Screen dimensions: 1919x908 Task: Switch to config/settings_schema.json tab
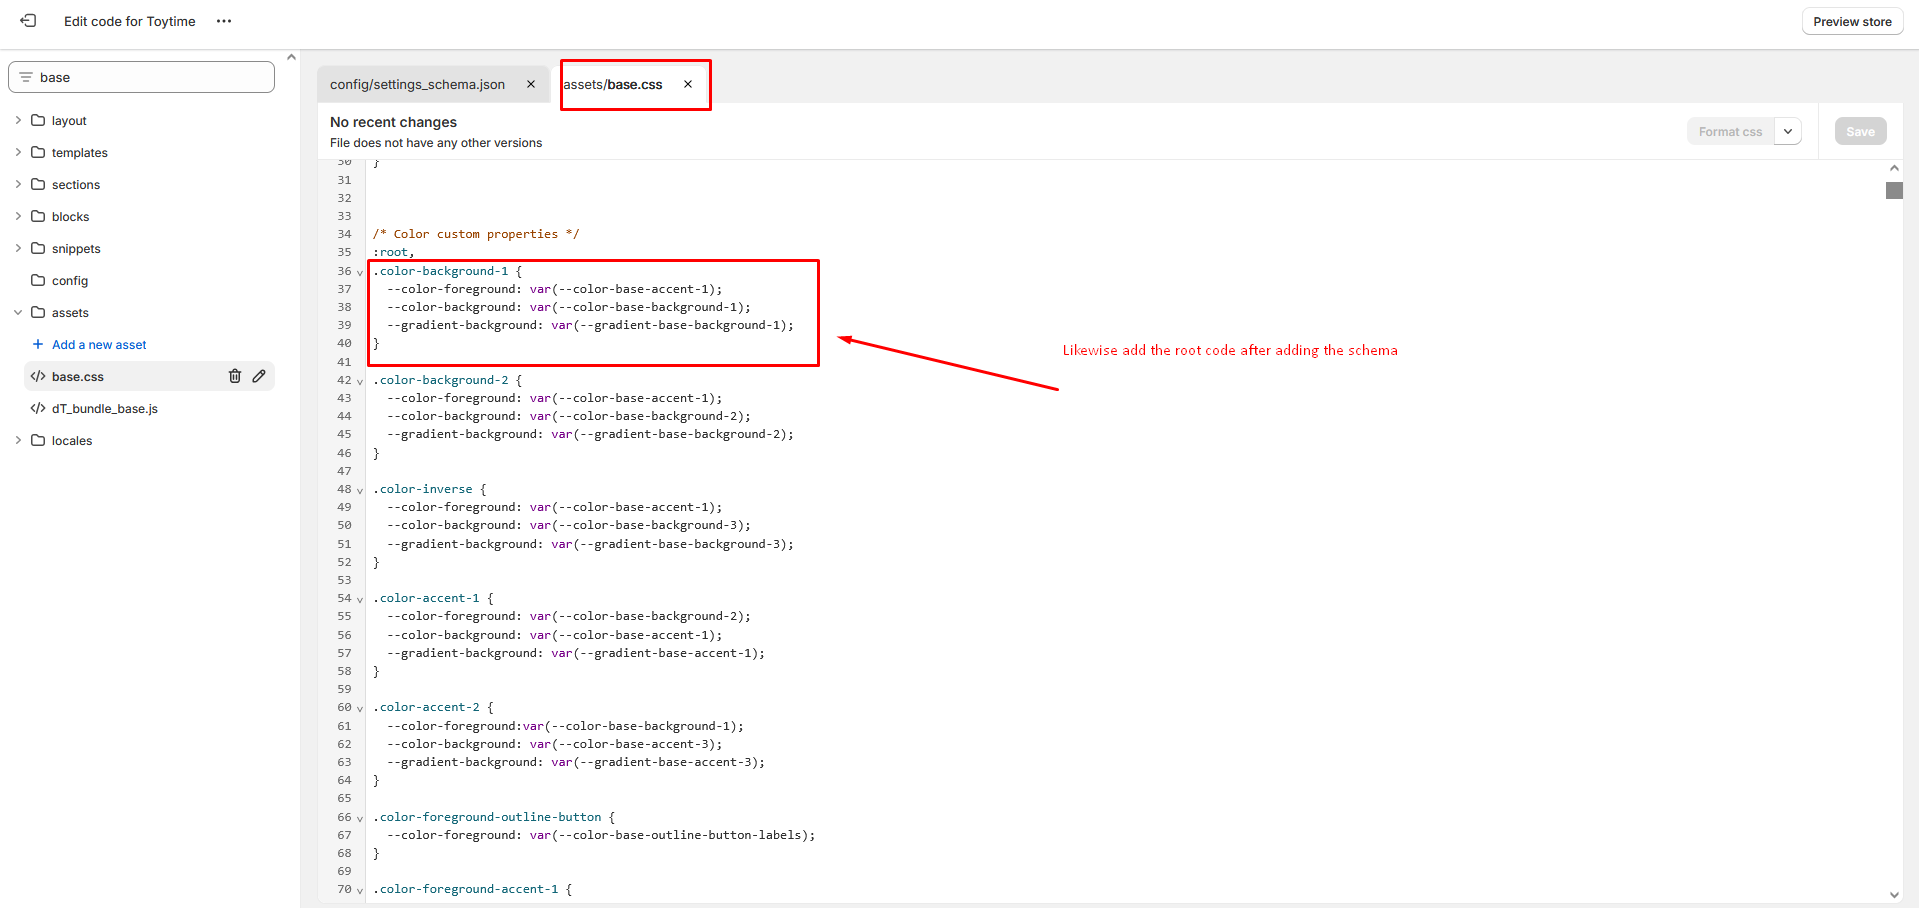pos(417,84)
